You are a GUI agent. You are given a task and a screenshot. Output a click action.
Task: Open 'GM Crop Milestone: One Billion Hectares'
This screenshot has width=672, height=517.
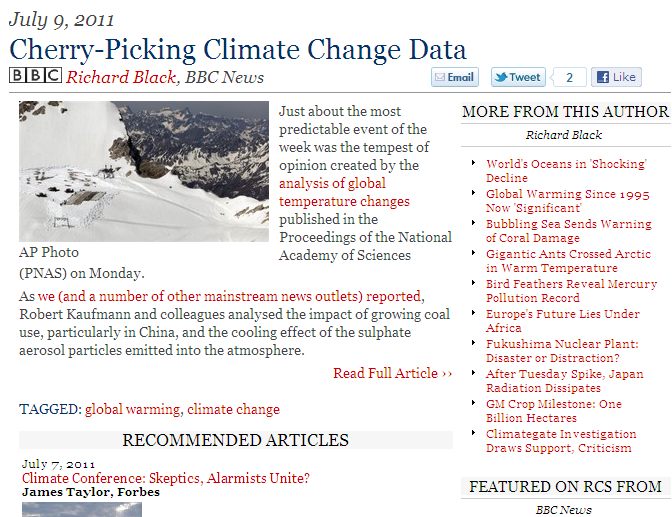(554, 411)
